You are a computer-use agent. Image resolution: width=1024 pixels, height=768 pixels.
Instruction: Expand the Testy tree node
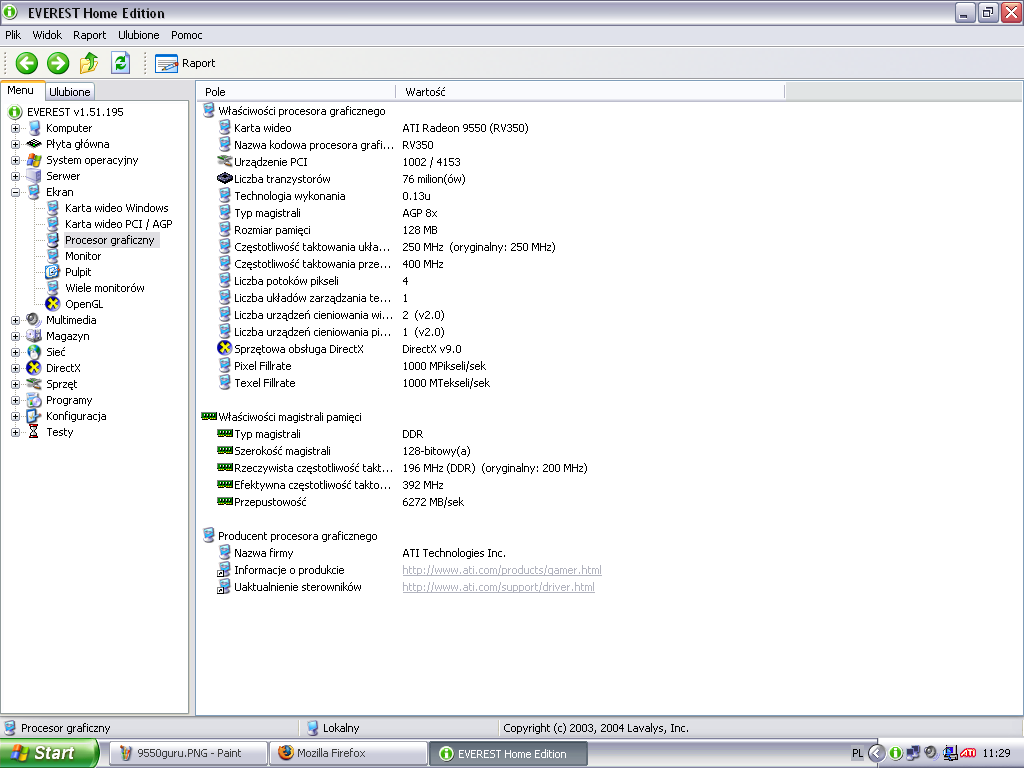tap(16, 432)
